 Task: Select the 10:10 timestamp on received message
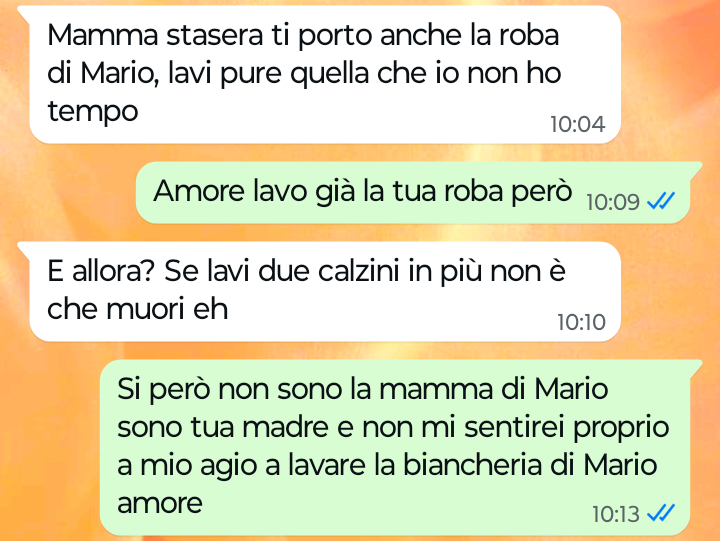pos(581,322)
